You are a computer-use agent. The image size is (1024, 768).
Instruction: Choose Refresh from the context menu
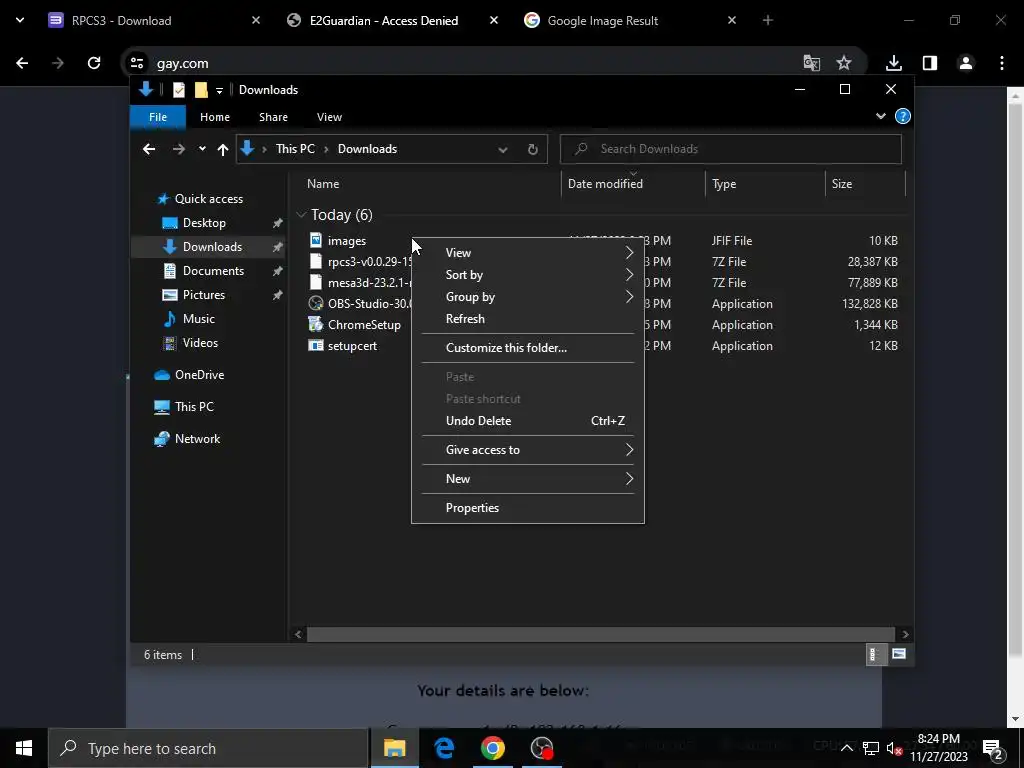tap(528, 319)
